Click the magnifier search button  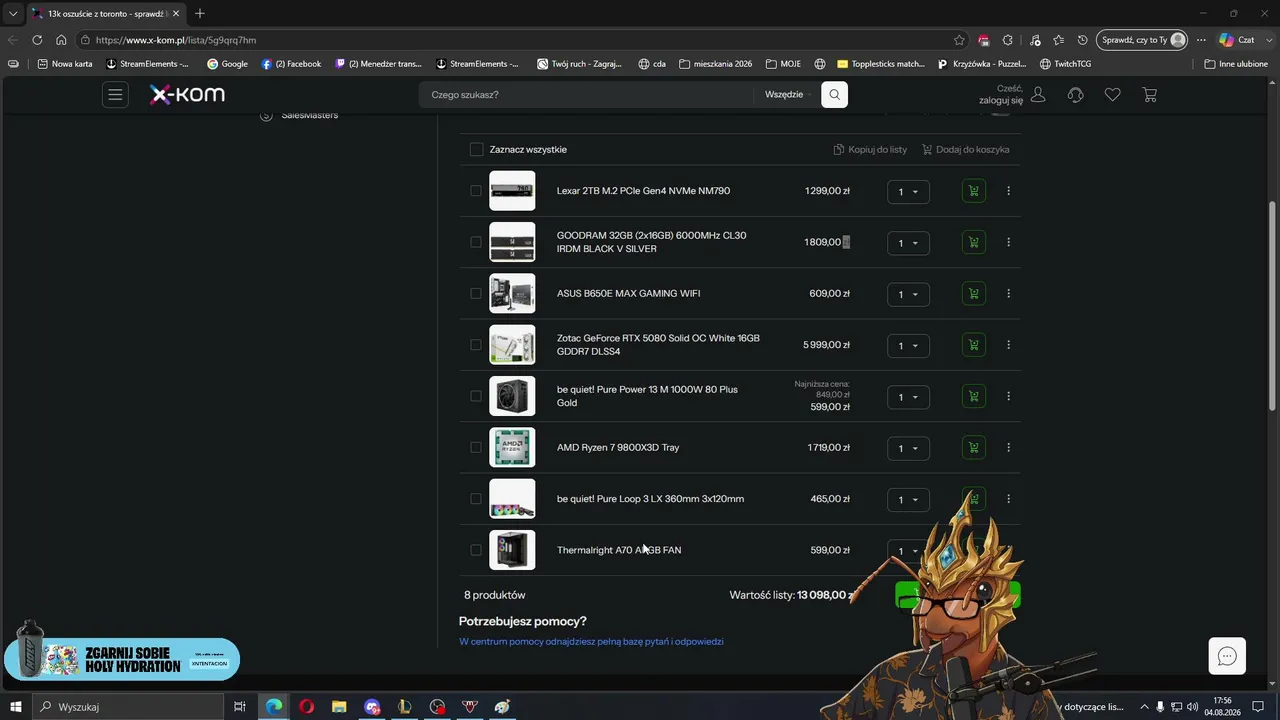coord(834,95)
